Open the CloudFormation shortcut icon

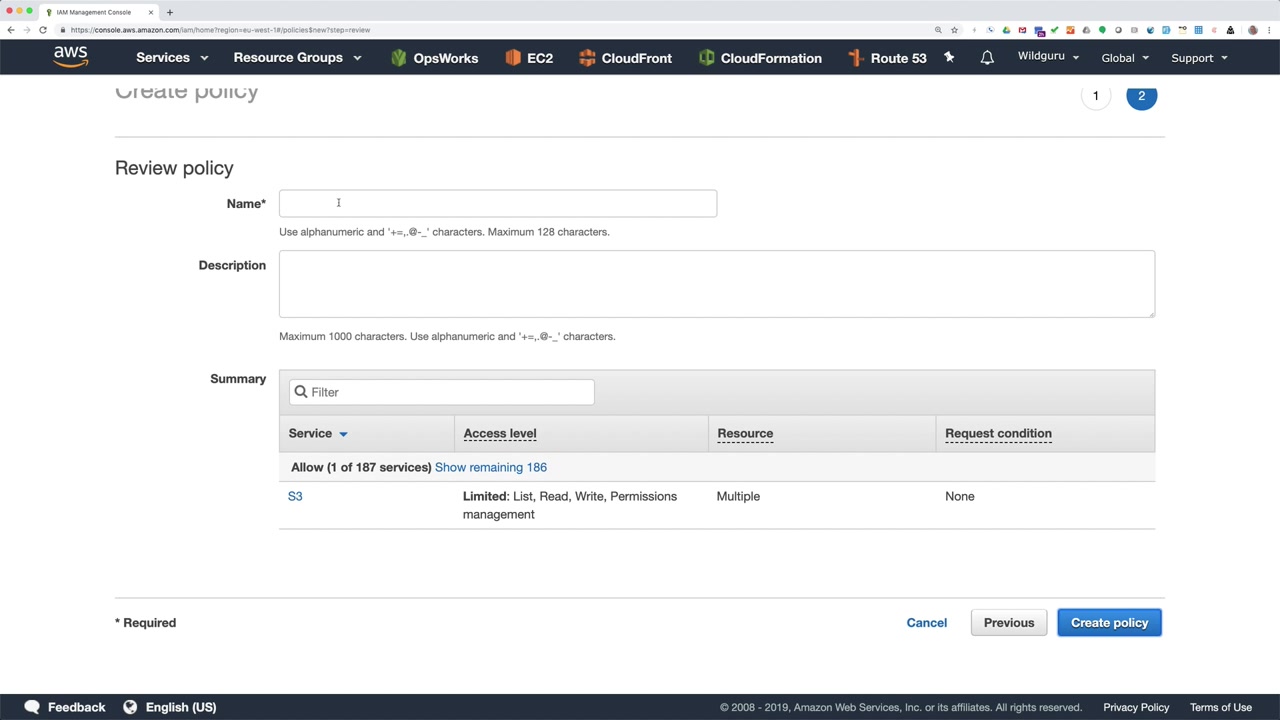tap(707, 58)
